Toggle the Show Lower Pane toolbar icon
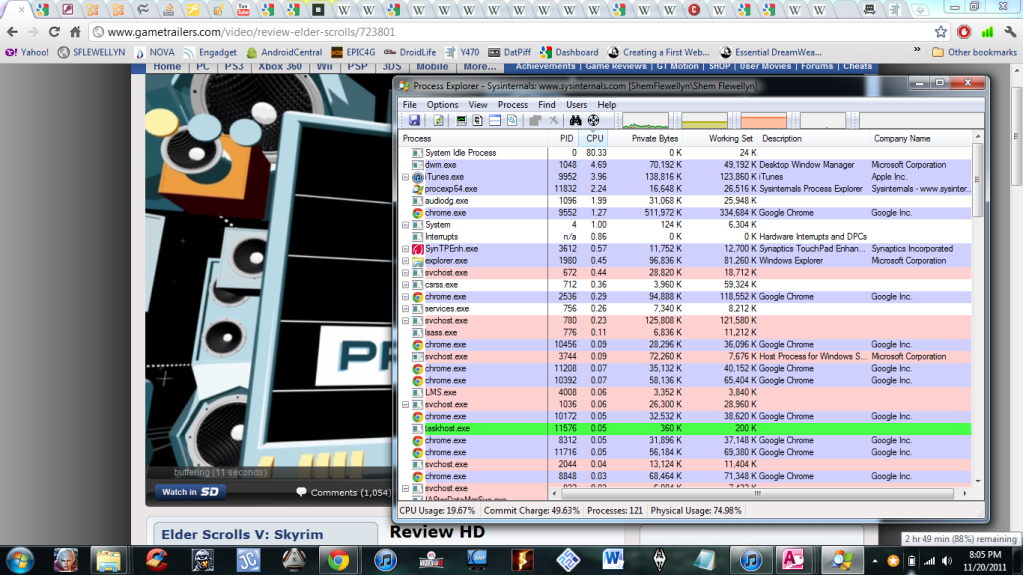Image resolution: width=1023 pixels, height=575 pixels. tap(495, 121)
